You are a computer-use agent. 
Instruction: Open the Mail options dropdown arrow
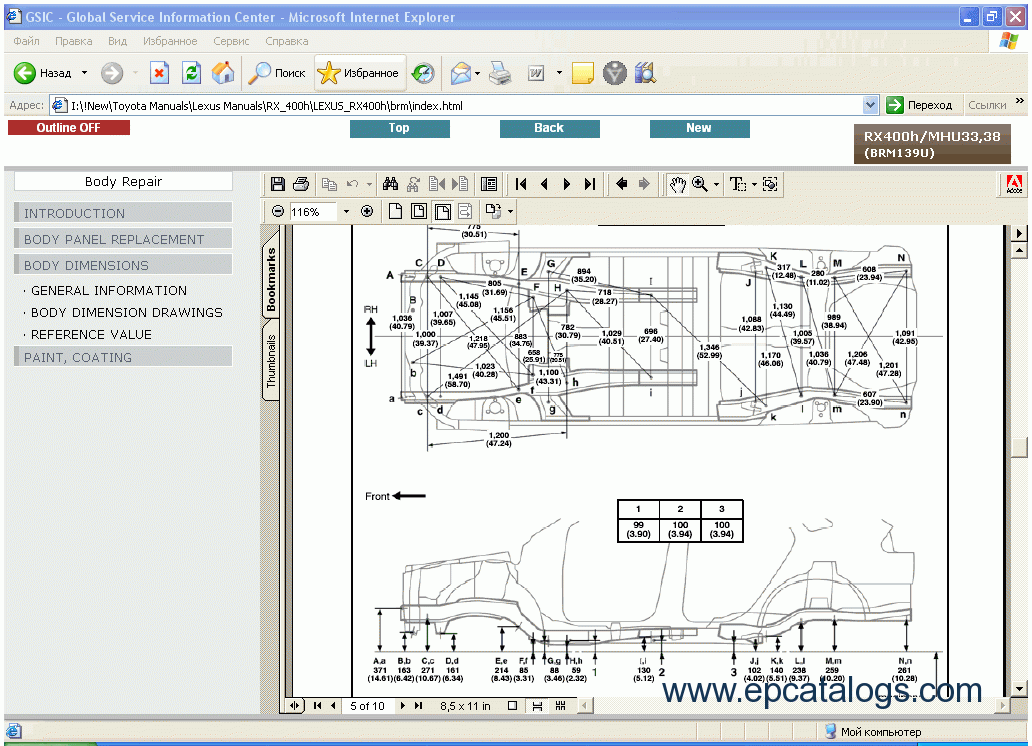(x=478, y=73)
